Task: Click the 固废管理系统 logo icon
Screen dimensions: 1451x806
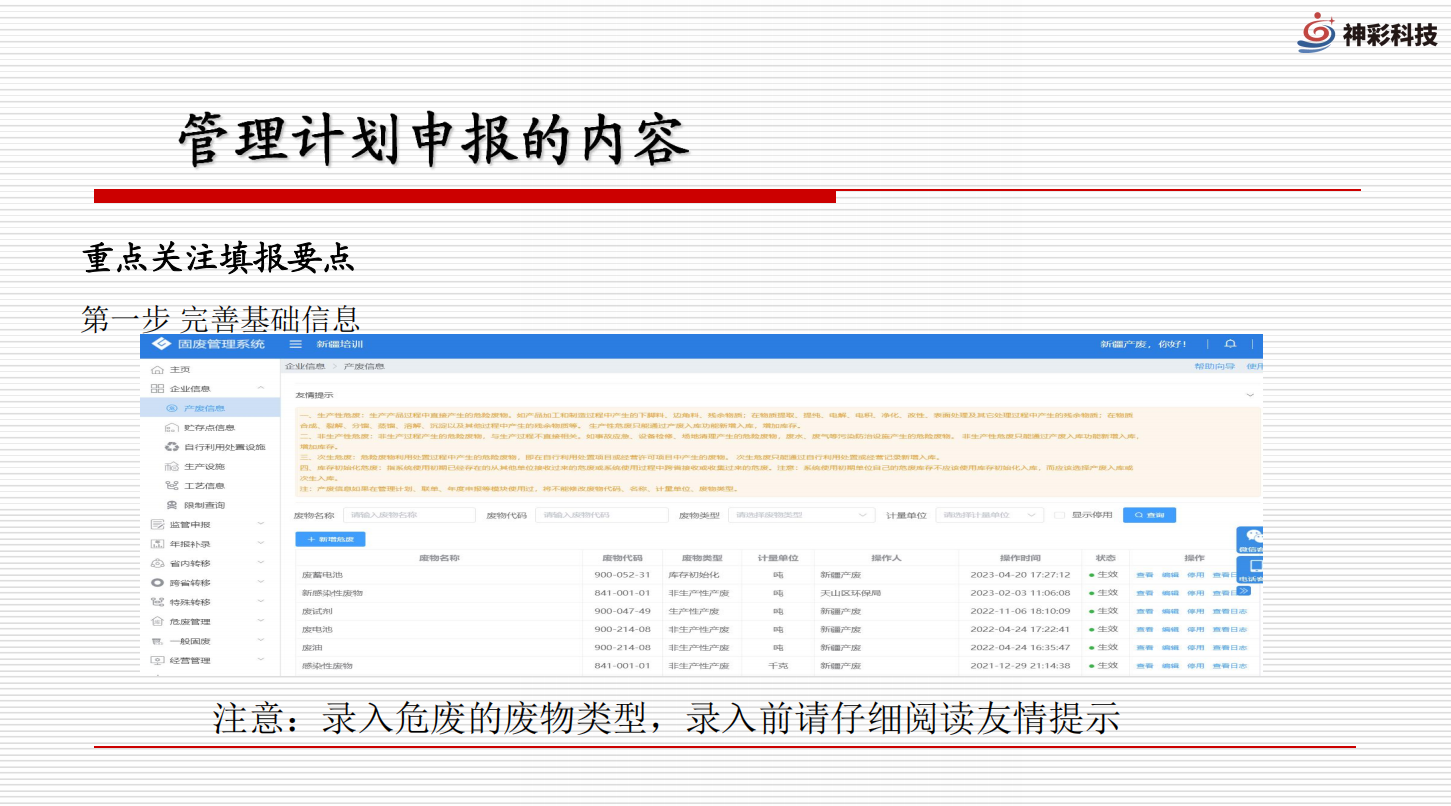Action: [161, 344]
